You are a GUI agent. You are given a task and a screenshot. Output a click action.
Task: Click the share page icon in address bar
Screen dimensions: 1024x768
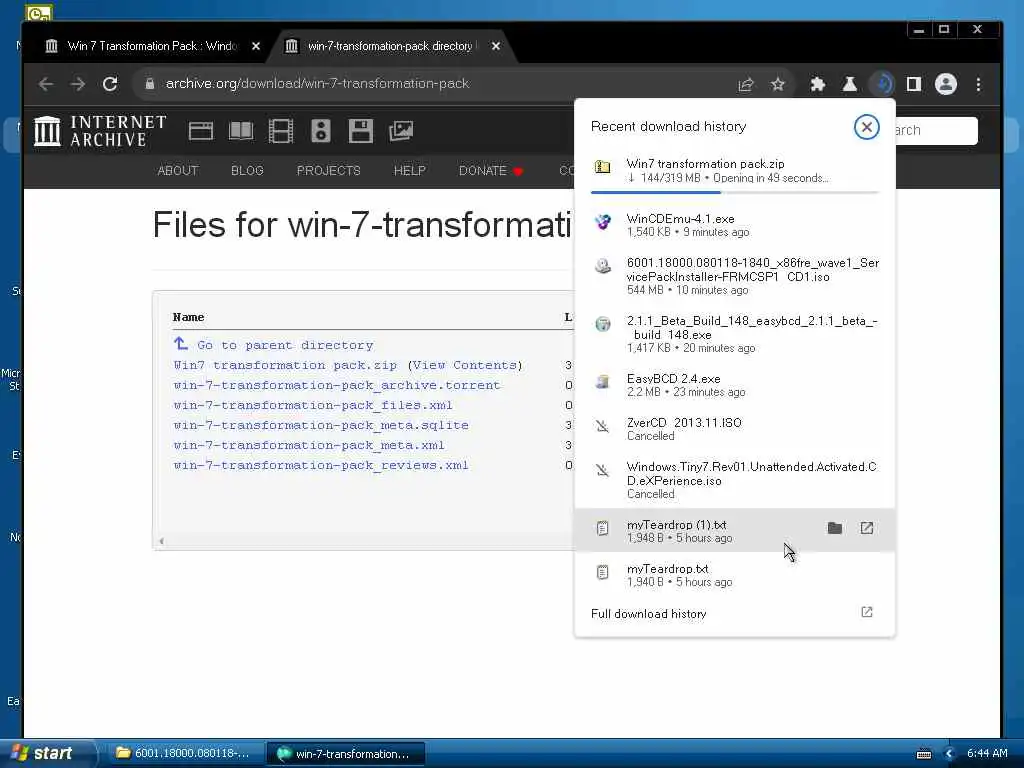pos(746,84)
